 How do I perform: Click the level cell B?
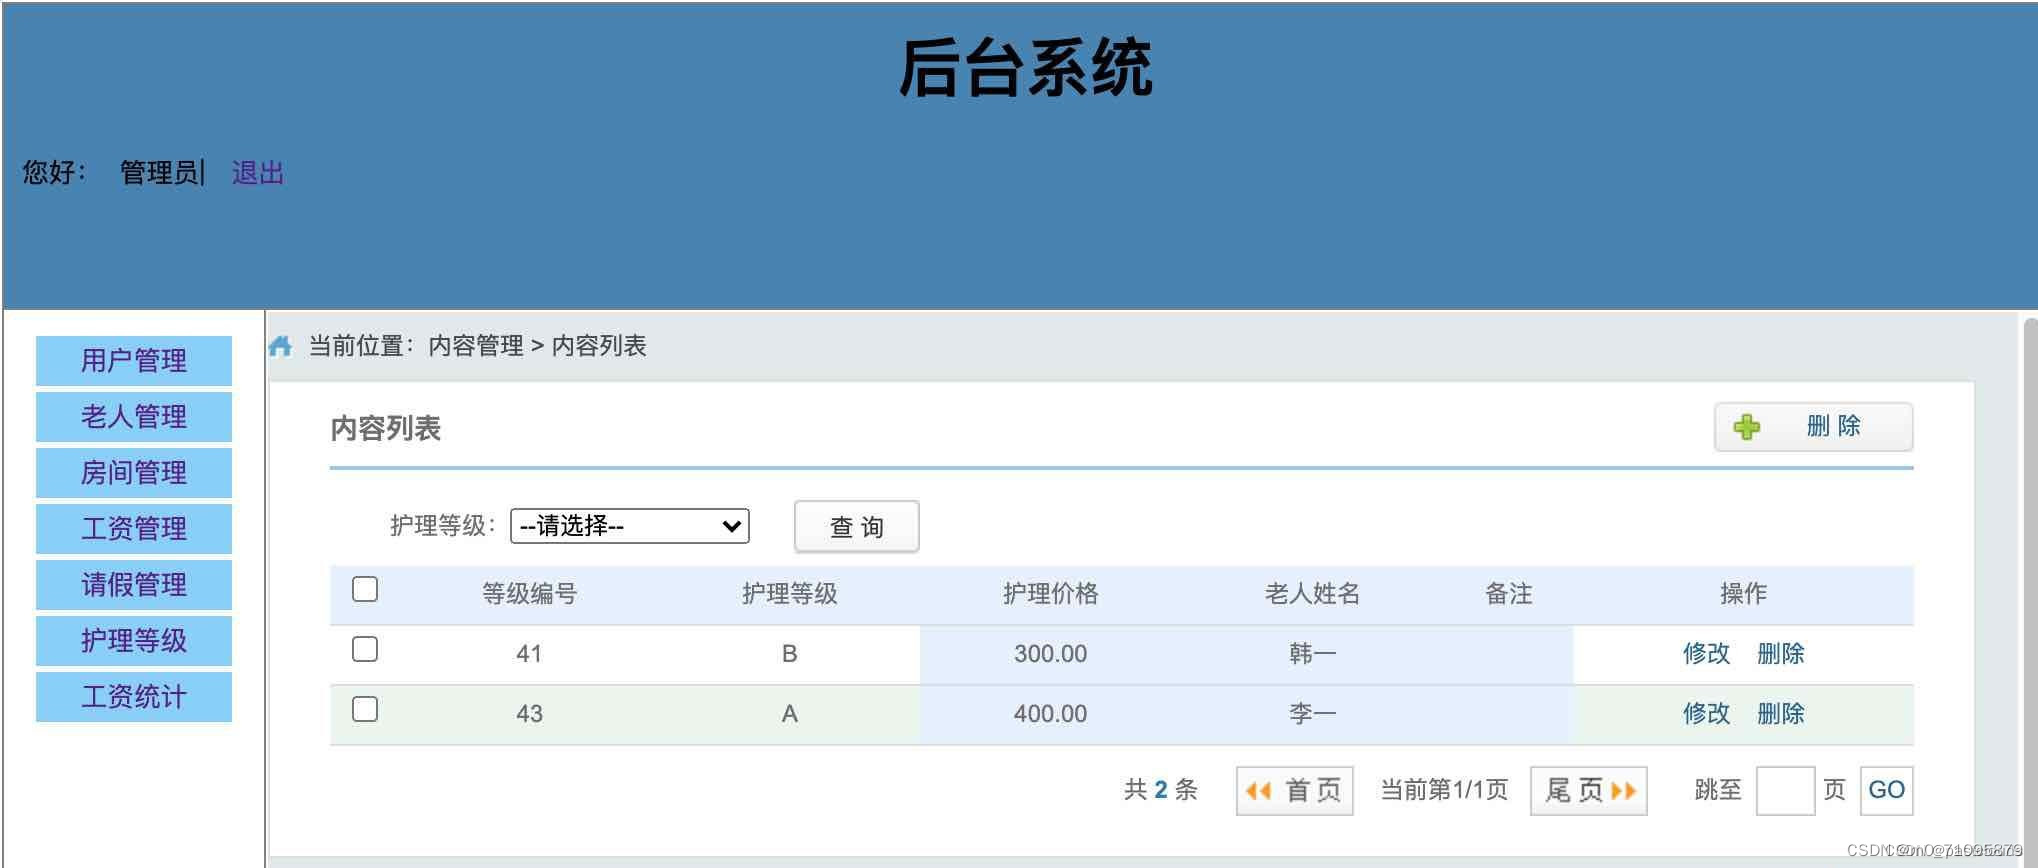(x=790, y=654)
